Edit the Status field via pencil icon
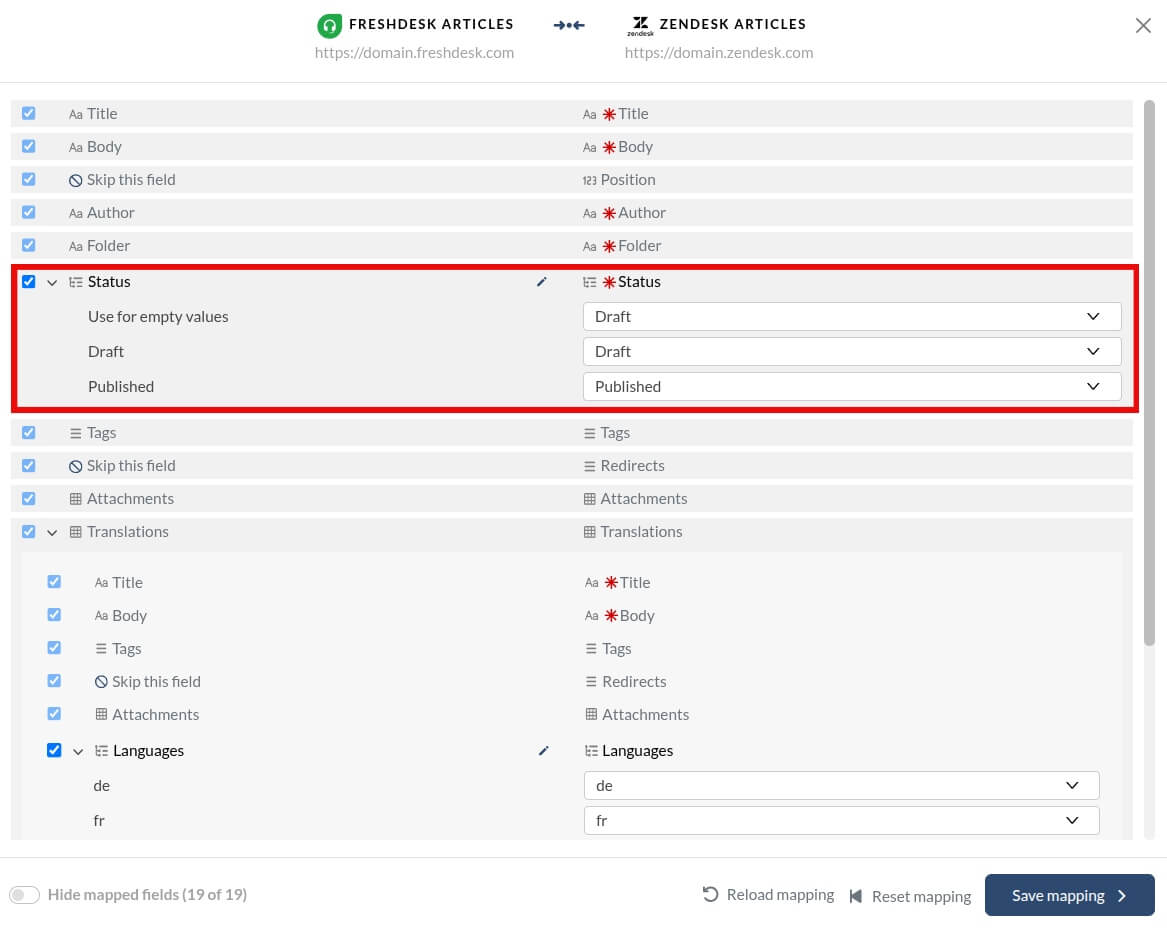 542,281
